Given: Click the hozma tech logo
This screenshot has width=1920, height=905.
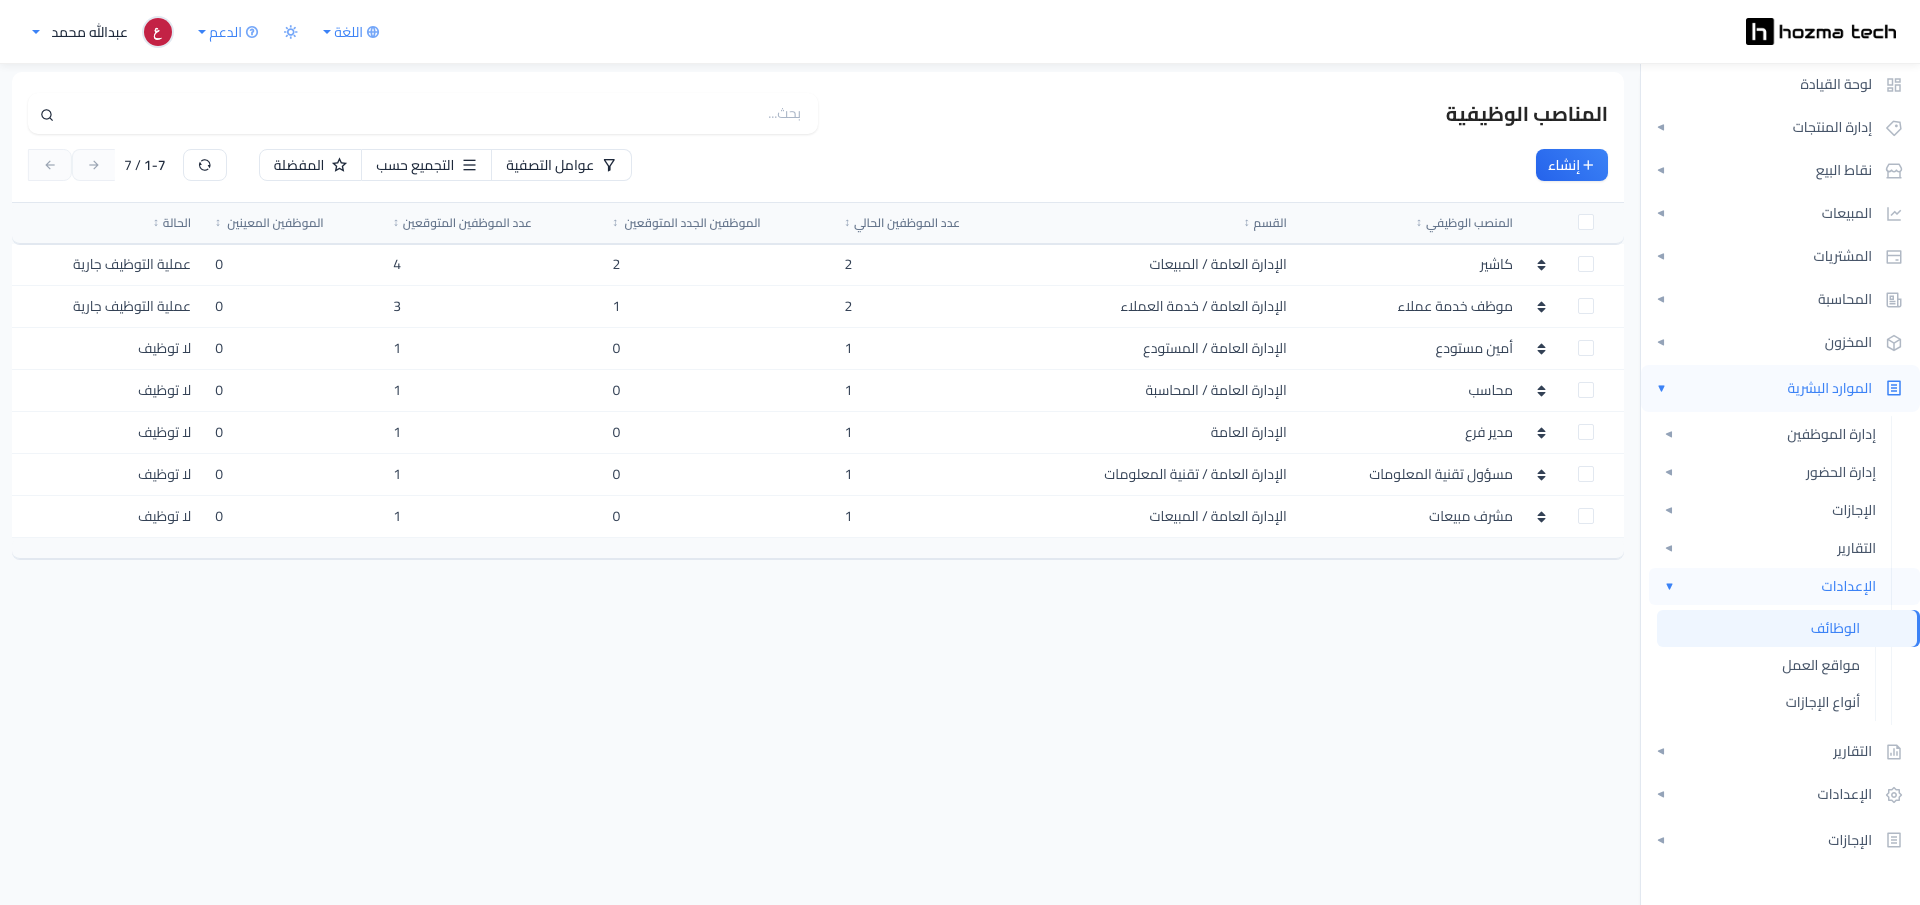Looking at the screenshot, I should pyautogui.click(x=1821, y=32).
